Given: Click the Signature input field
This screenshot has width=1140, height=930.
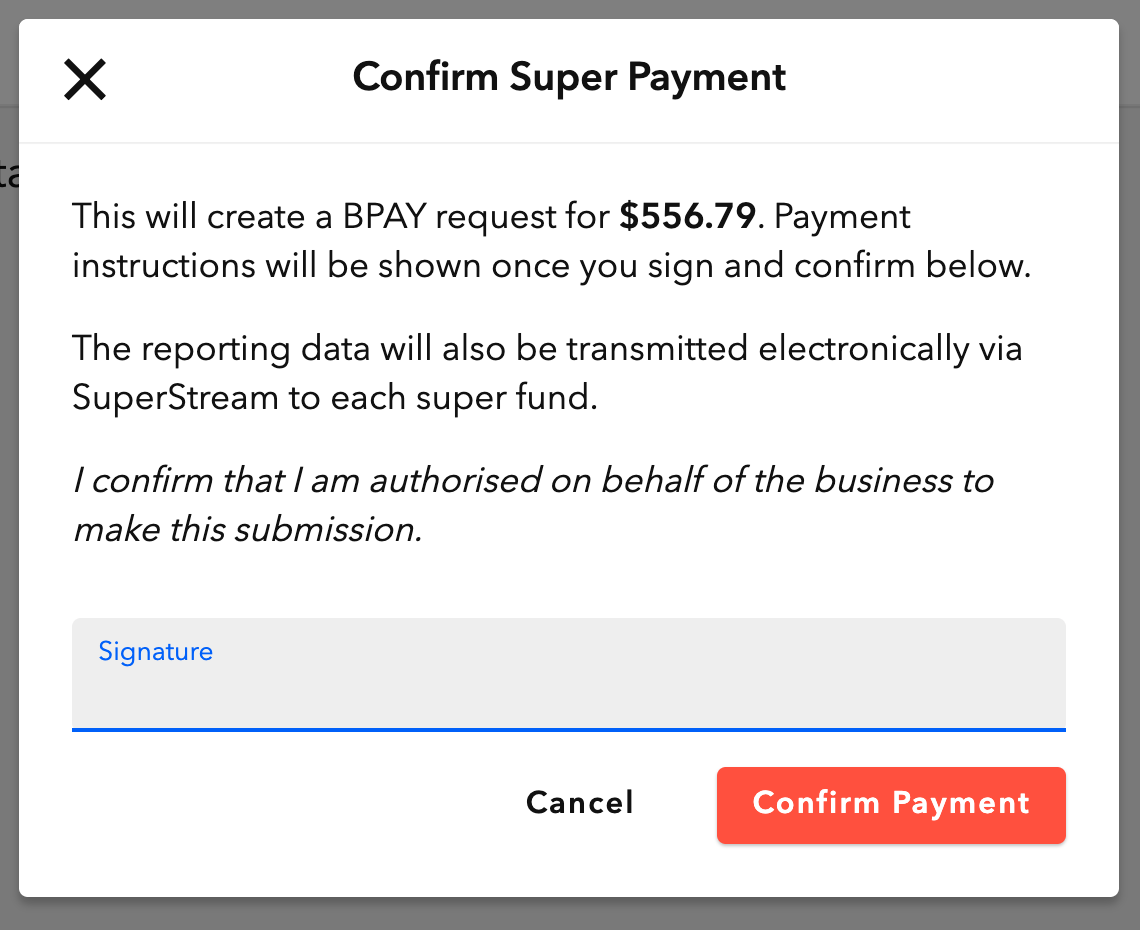Looking at the screenshot, I should pos(568,688).
